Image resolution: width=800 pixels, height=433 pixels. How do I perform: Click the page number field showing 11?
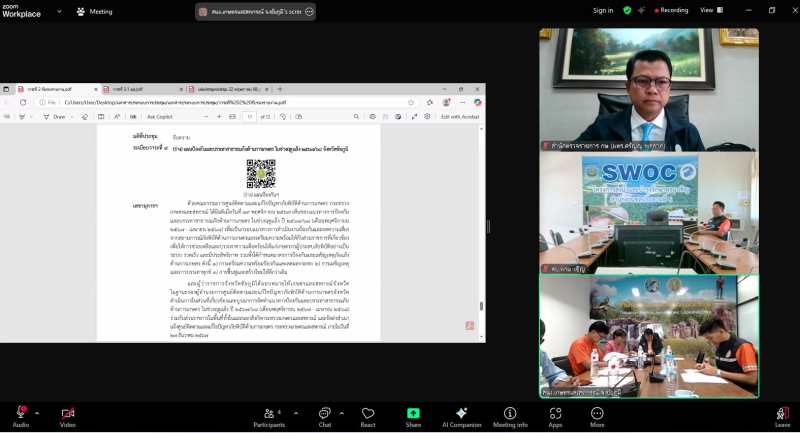click(249, 117)
